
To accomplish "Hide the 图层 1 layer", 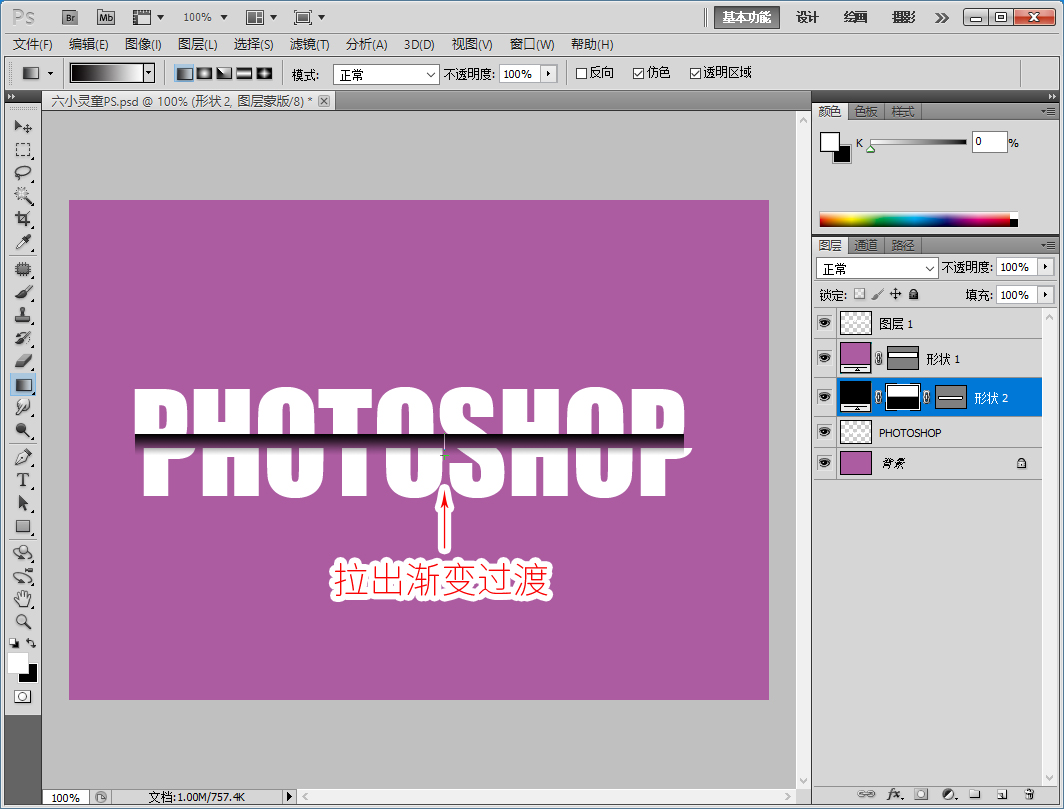I will click(824, 323).
